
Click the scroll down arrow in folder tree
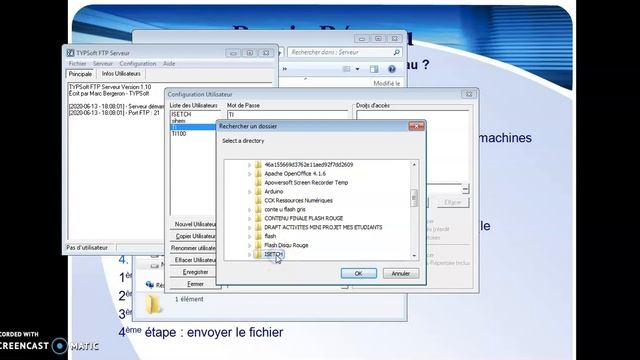coord(414,256)
